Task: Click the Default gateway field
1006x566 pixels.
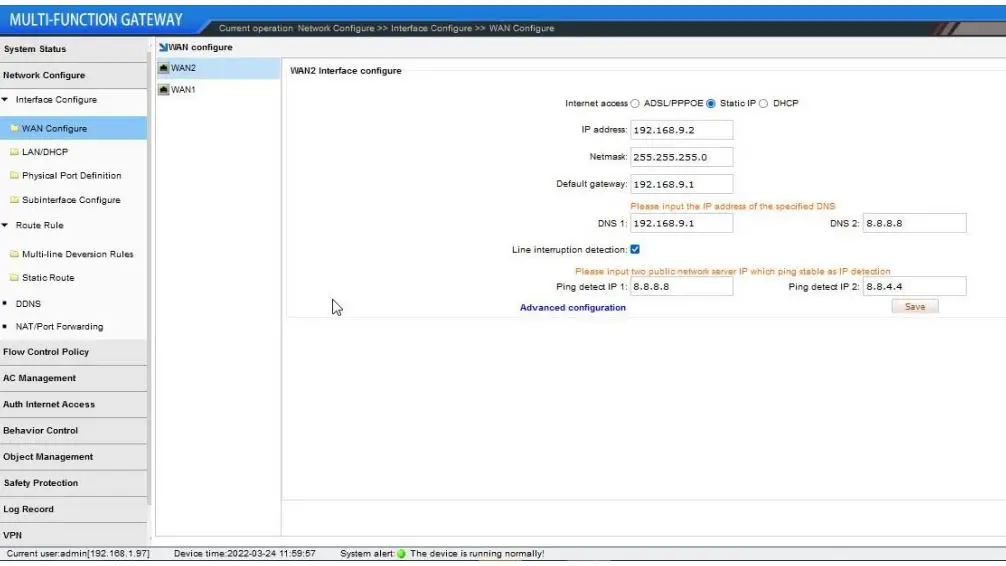Action: [x=681, y=184]
